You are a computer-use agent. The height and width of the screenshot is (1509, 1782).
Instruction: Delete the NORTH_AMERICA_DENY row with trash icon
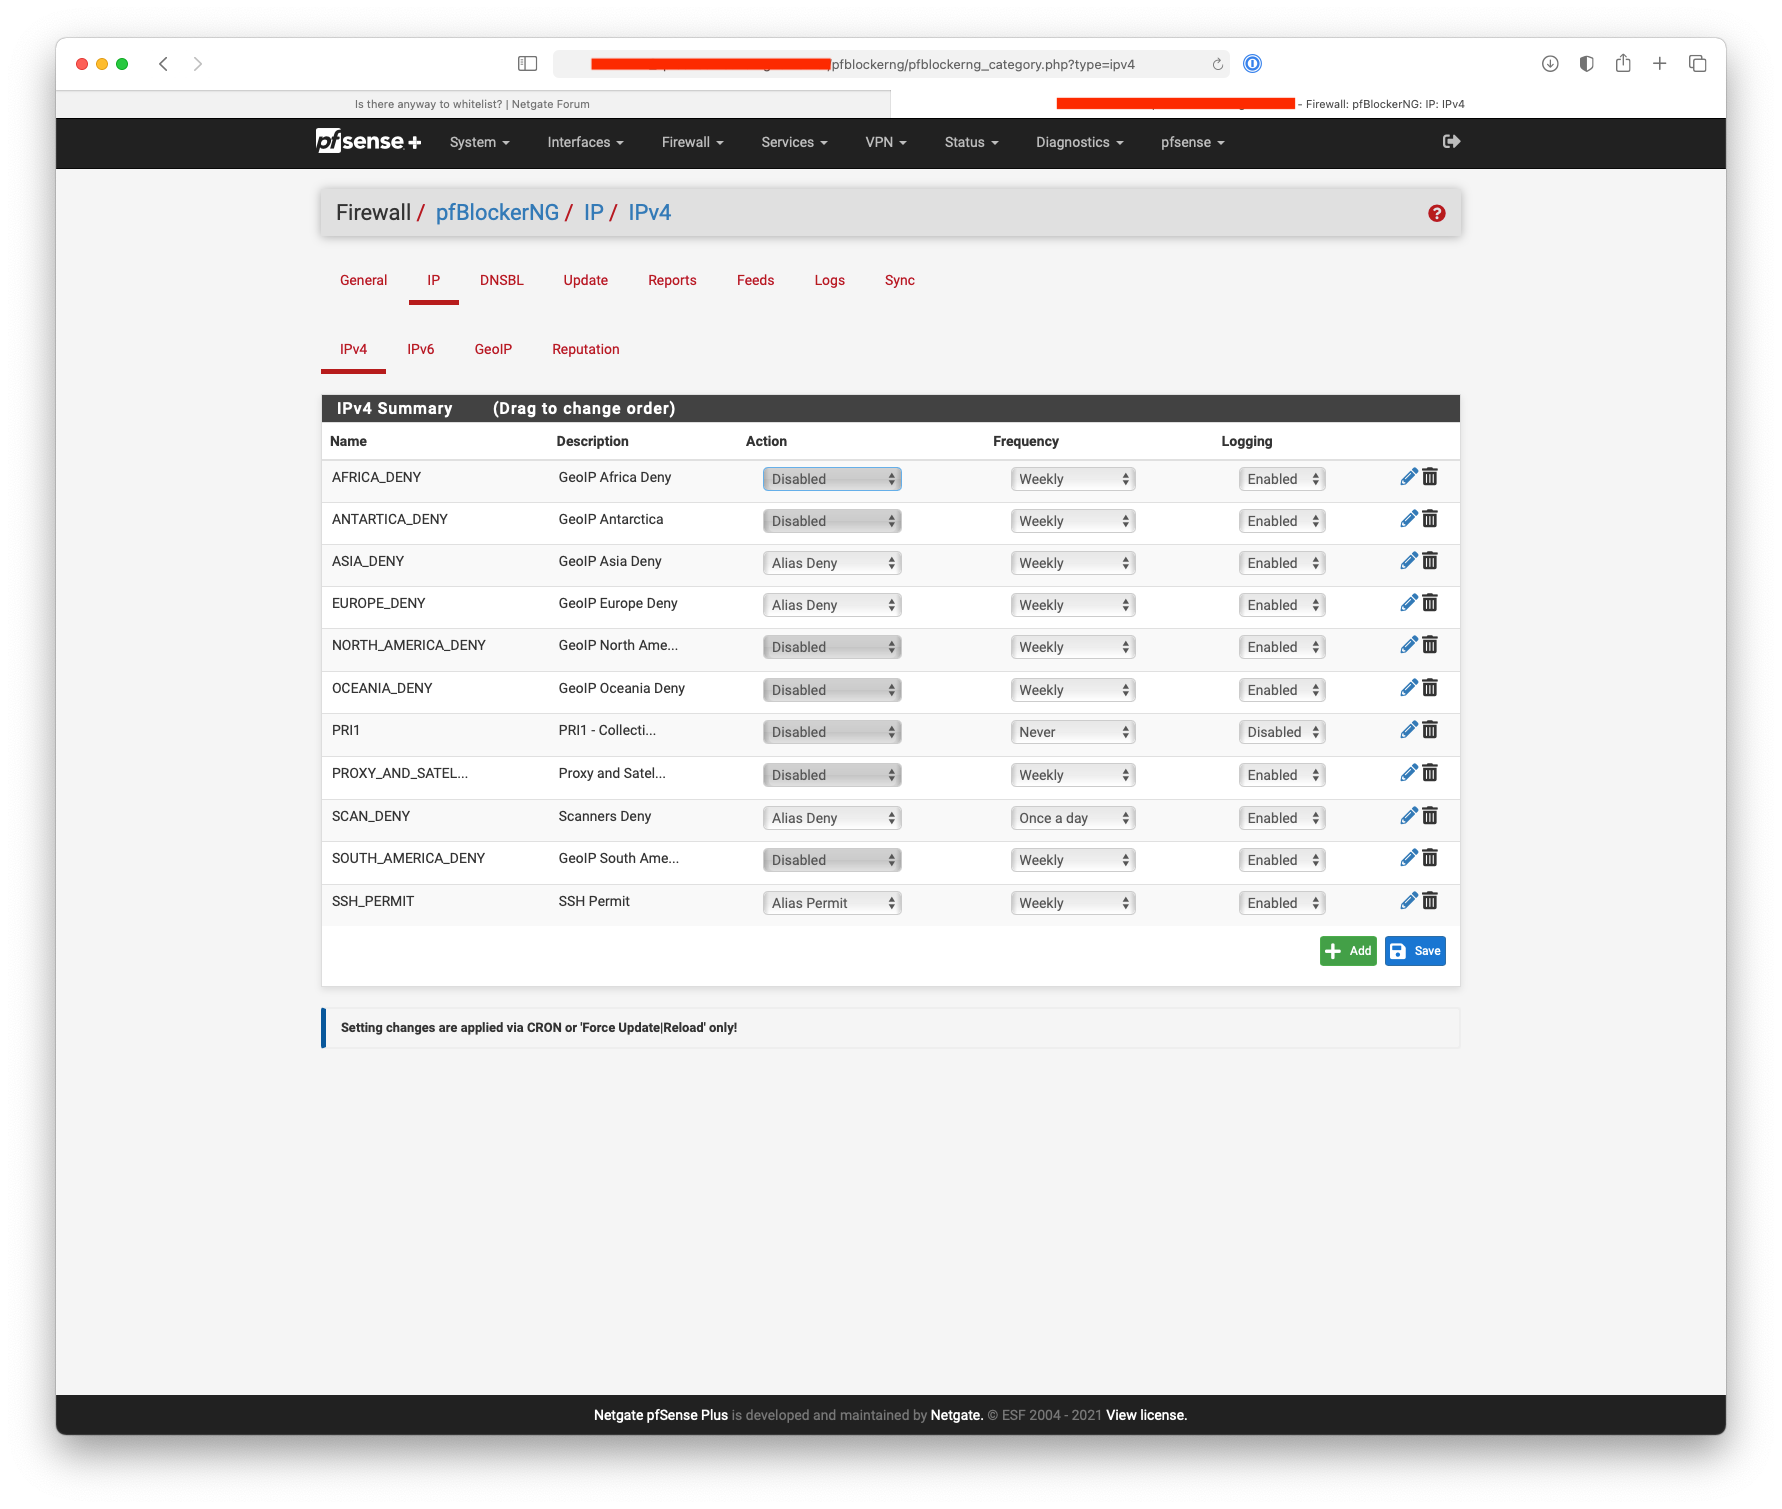pyautogui.click(x=1430, y=645)
